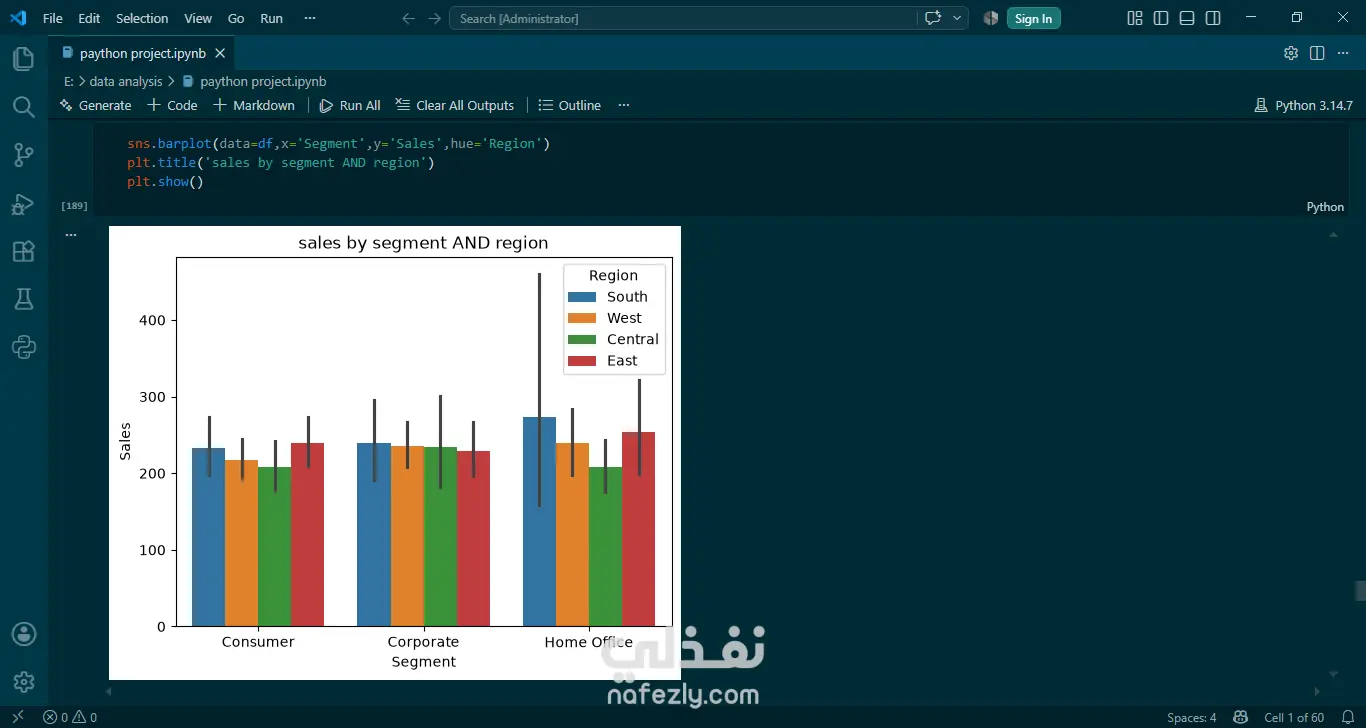Screen dimensions: 1366x728
Task: Click the horizontal scrollbar right arrow
Action: 1318,691
